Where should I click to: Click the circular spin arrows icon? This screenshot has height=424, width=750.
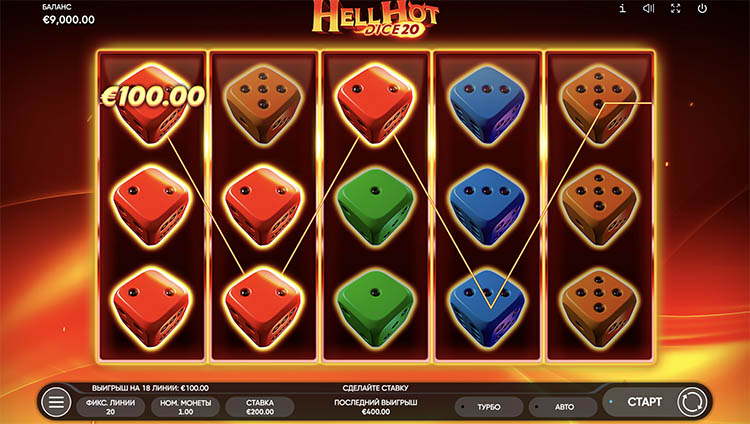click(692, 402)
